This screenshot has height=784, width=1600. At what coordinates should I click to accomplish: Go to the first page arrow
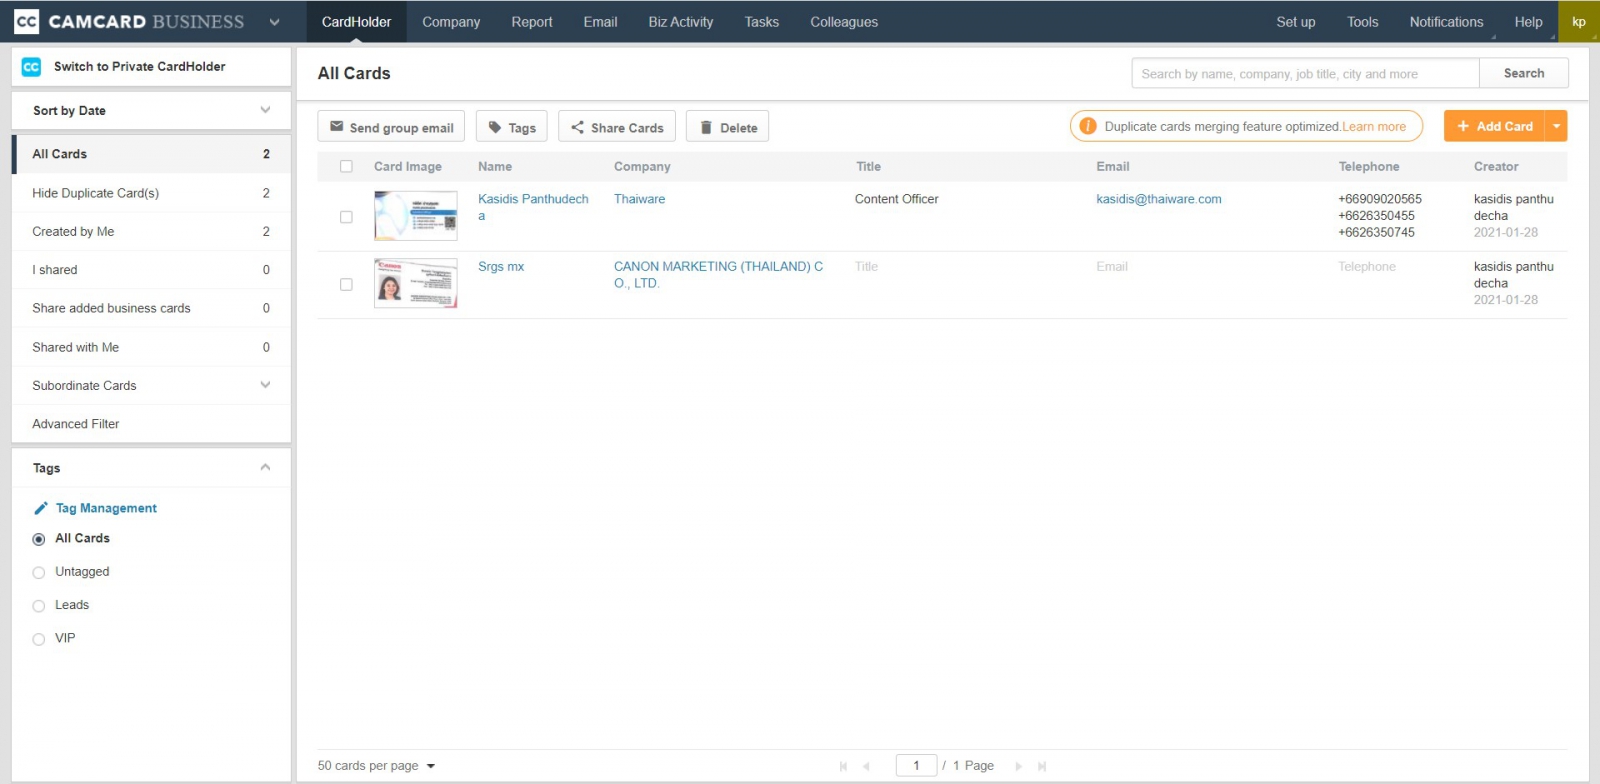(x=843, y=766)
